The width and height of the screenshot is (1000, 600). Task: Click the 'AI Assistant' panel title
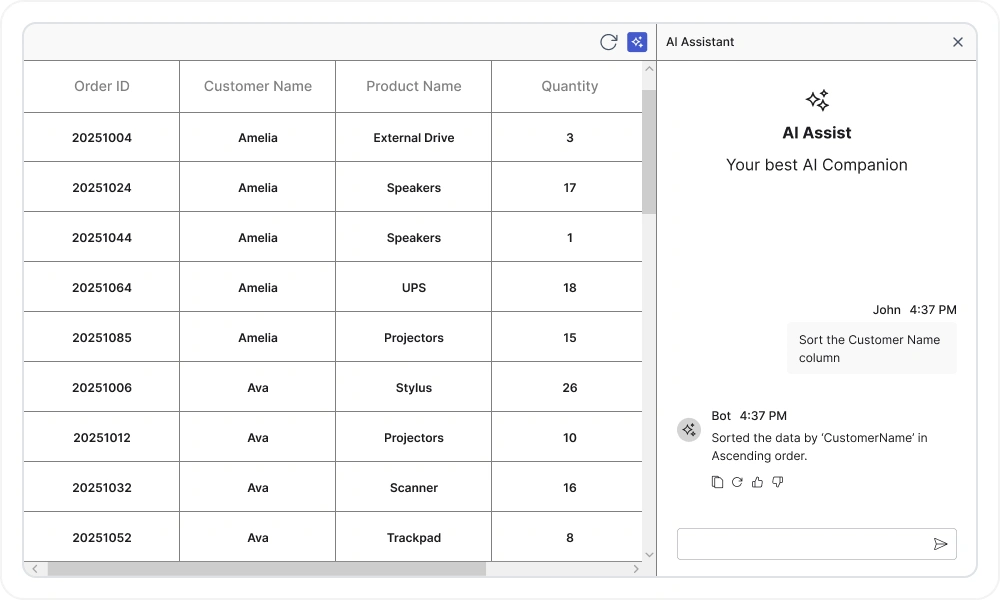pyautogui.click(x=700, y=42)
